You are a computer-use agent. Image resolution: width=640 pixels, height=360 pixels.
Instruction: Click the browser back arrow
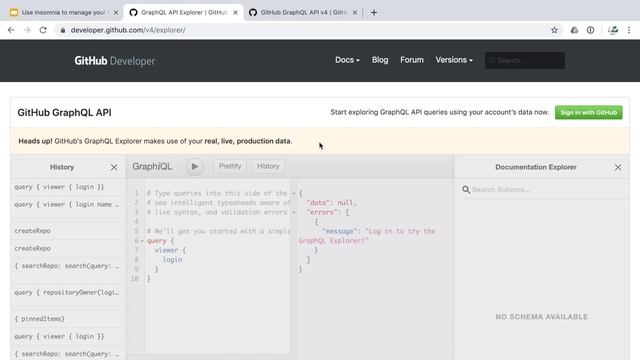click(x=11, y=30)
